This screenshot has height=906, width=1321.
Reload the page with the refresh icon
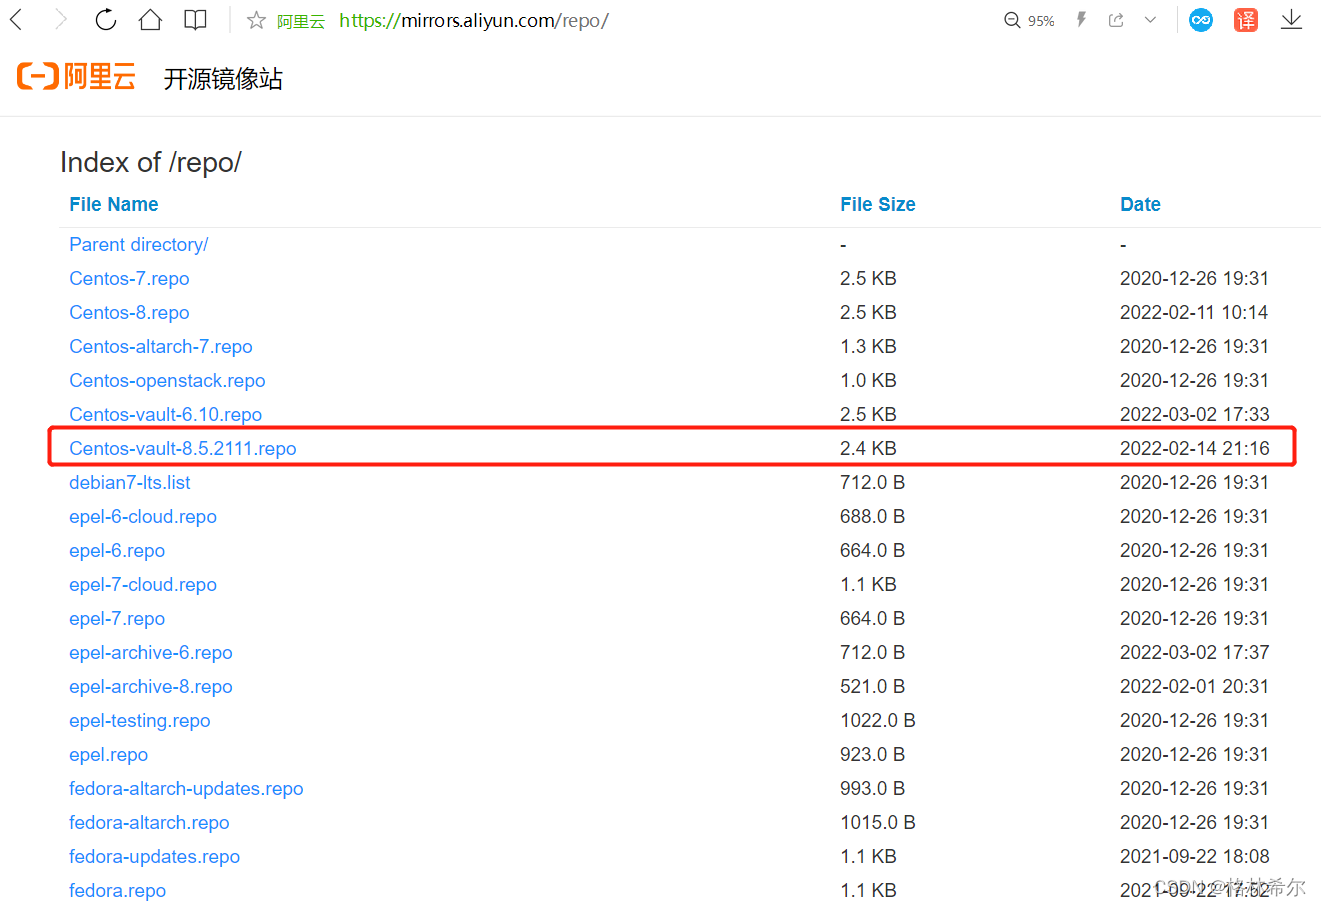click(x=105, y=19)
